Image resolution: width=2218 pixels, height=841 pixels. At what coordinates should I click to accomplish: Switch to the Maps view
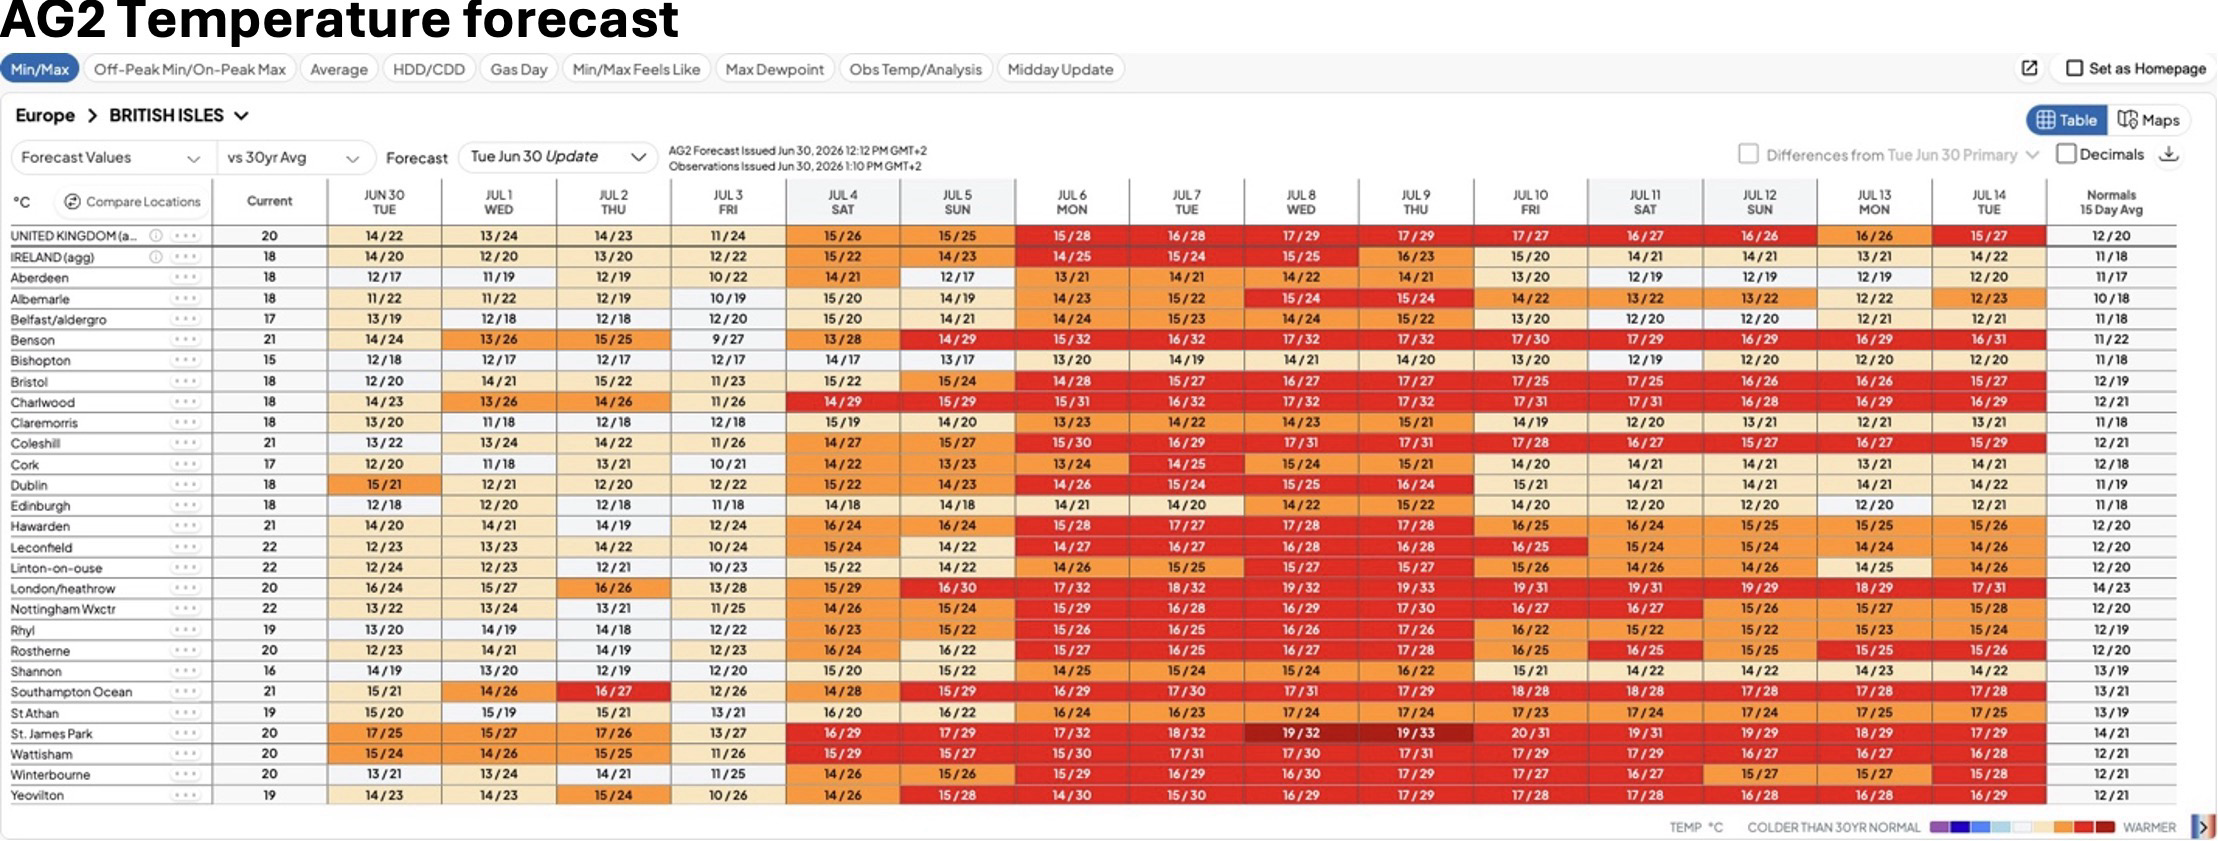click(x=2148, y=120)
